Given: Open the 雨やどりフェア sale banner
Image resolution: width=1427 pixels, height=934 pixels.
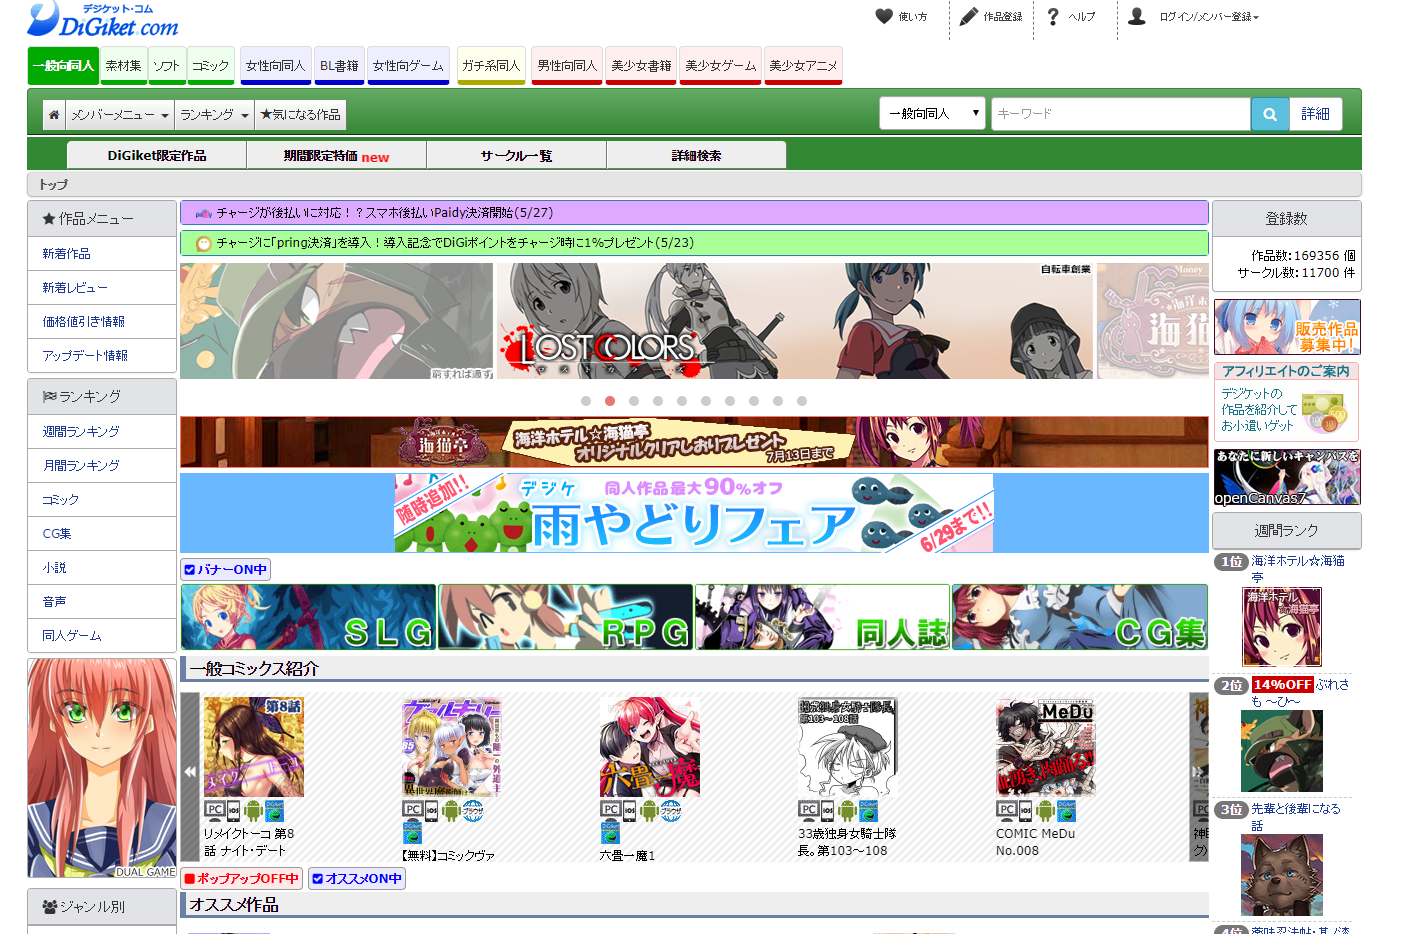Looking at the screenshot, I should [x=694, y=513].
